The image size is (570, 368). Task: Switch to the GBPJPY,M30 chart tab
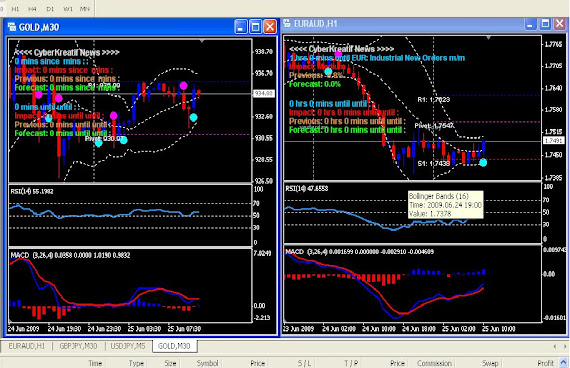point(78,346)
